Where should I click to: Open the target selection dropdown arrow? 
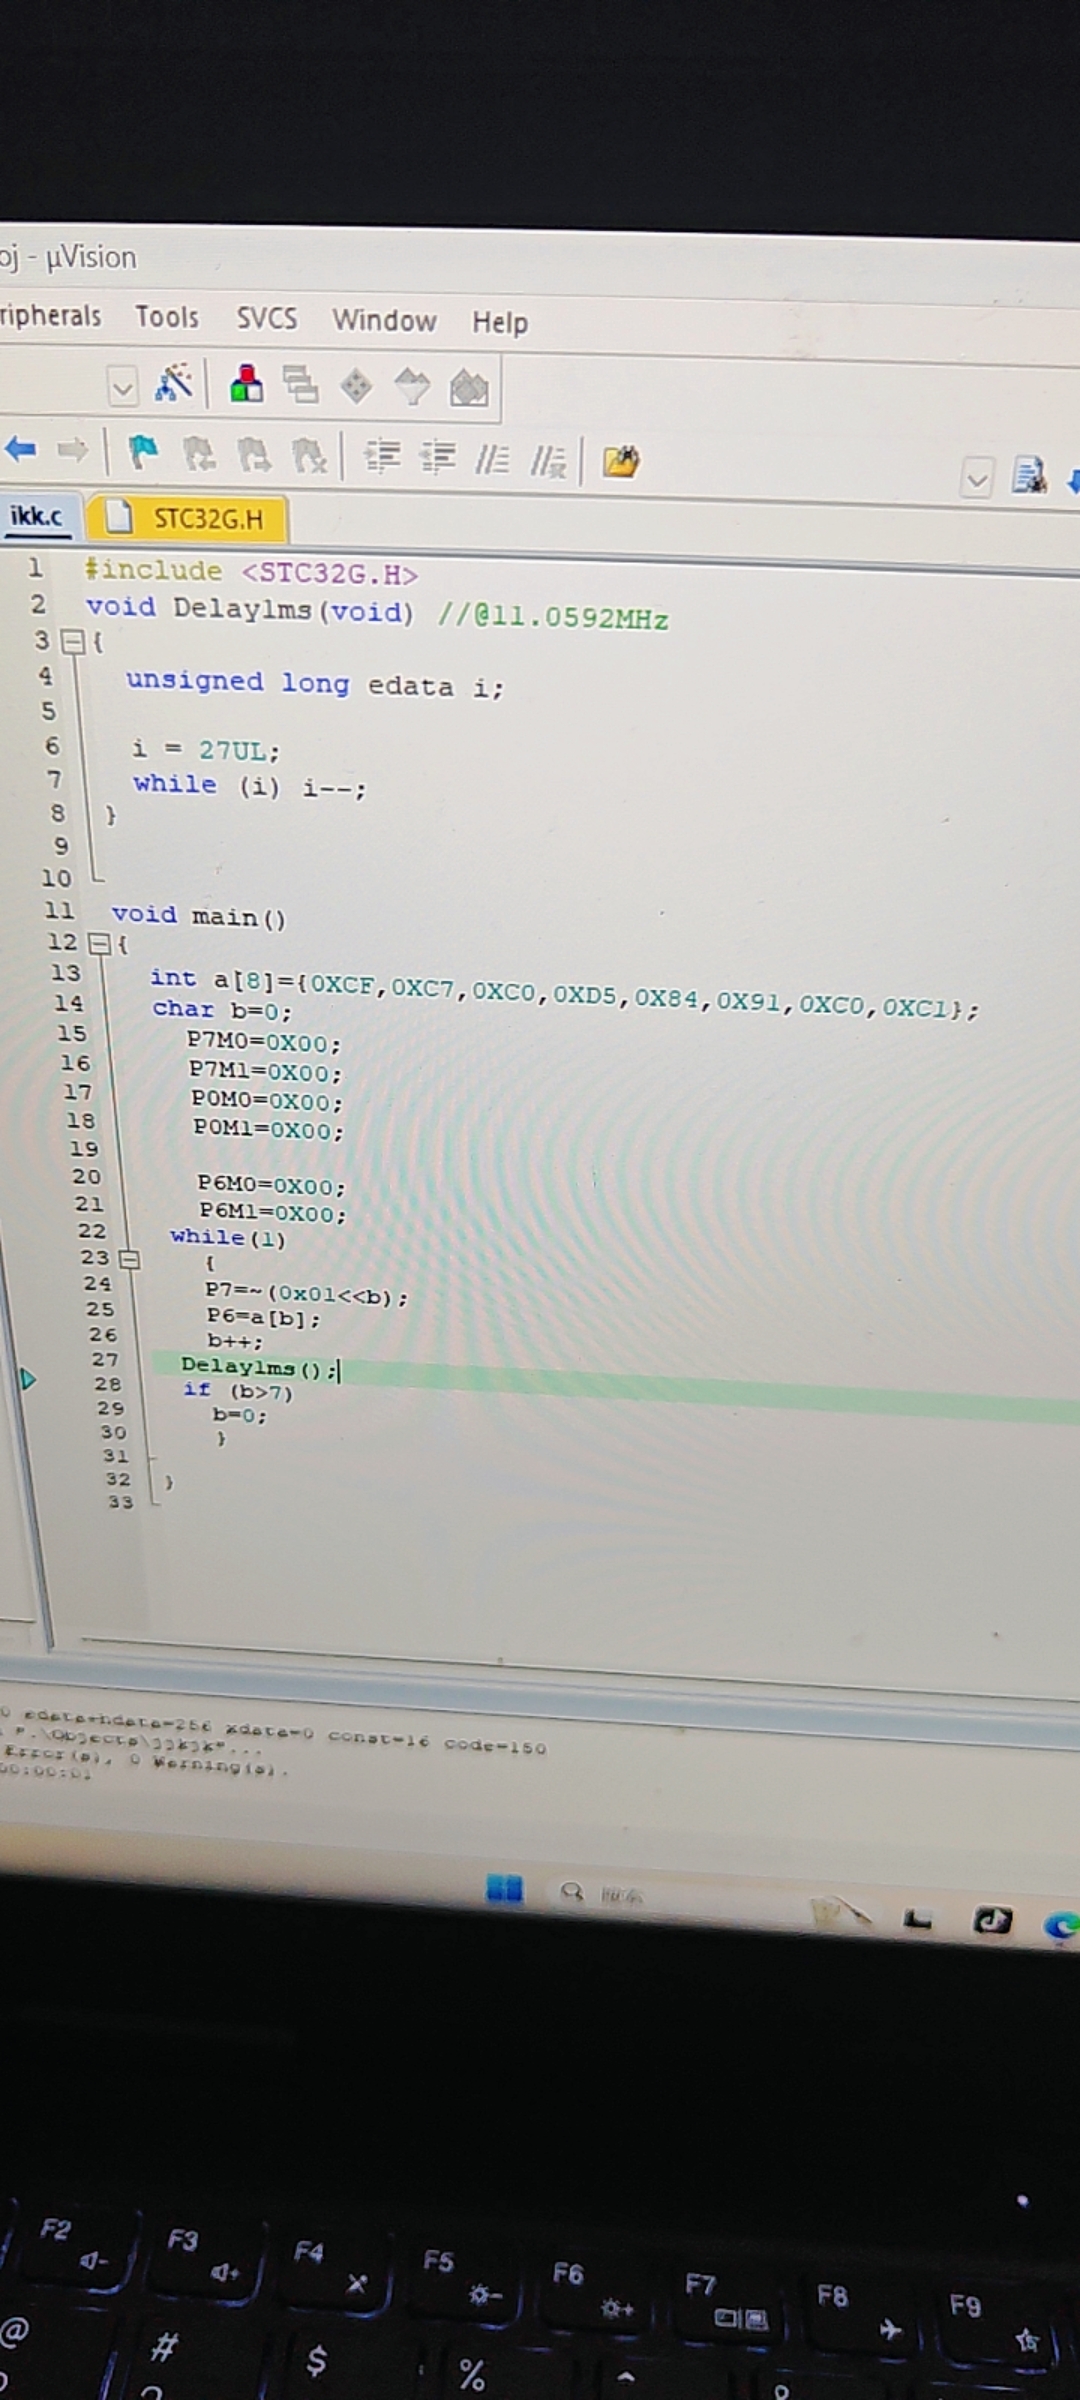pyautogui.click(x=123, y=386)
